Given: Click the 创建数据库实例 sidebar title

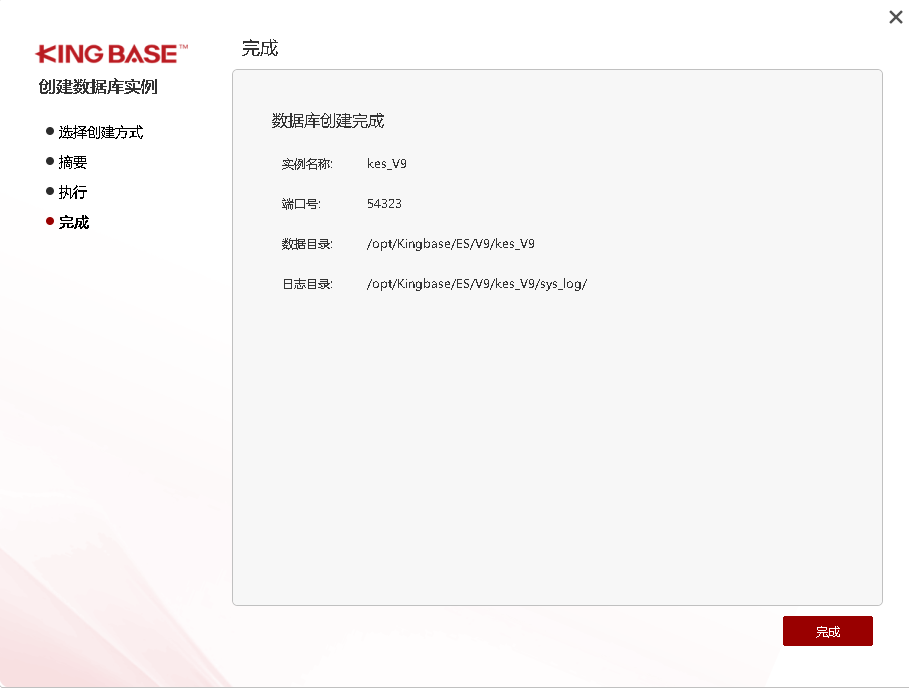Looking at the screenshot, I should click(98, 87).
